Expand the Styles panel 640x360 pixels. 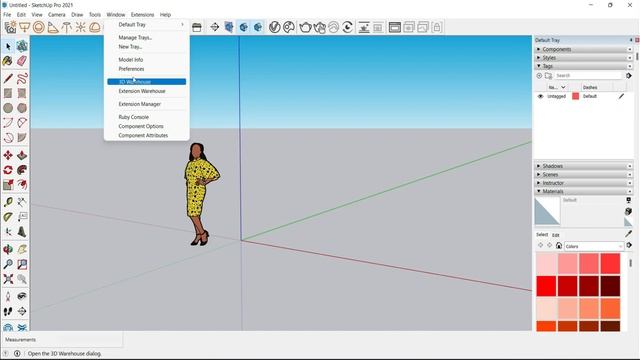click(x=584, y=58)
